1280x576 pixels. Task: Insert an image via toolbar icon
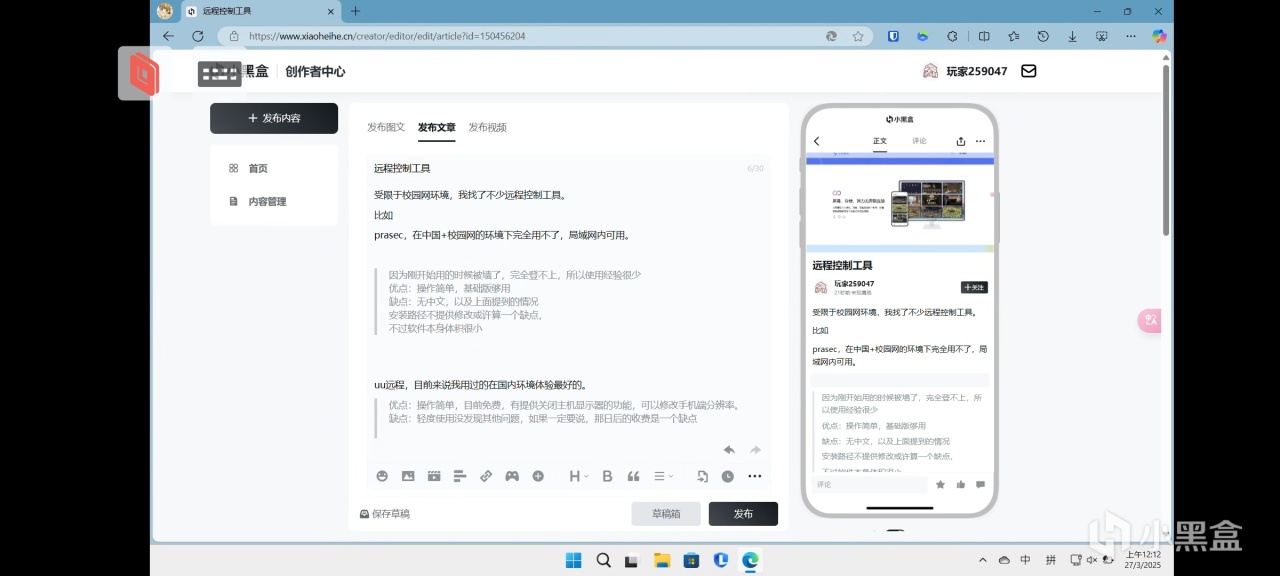click(x=408, y=476)
